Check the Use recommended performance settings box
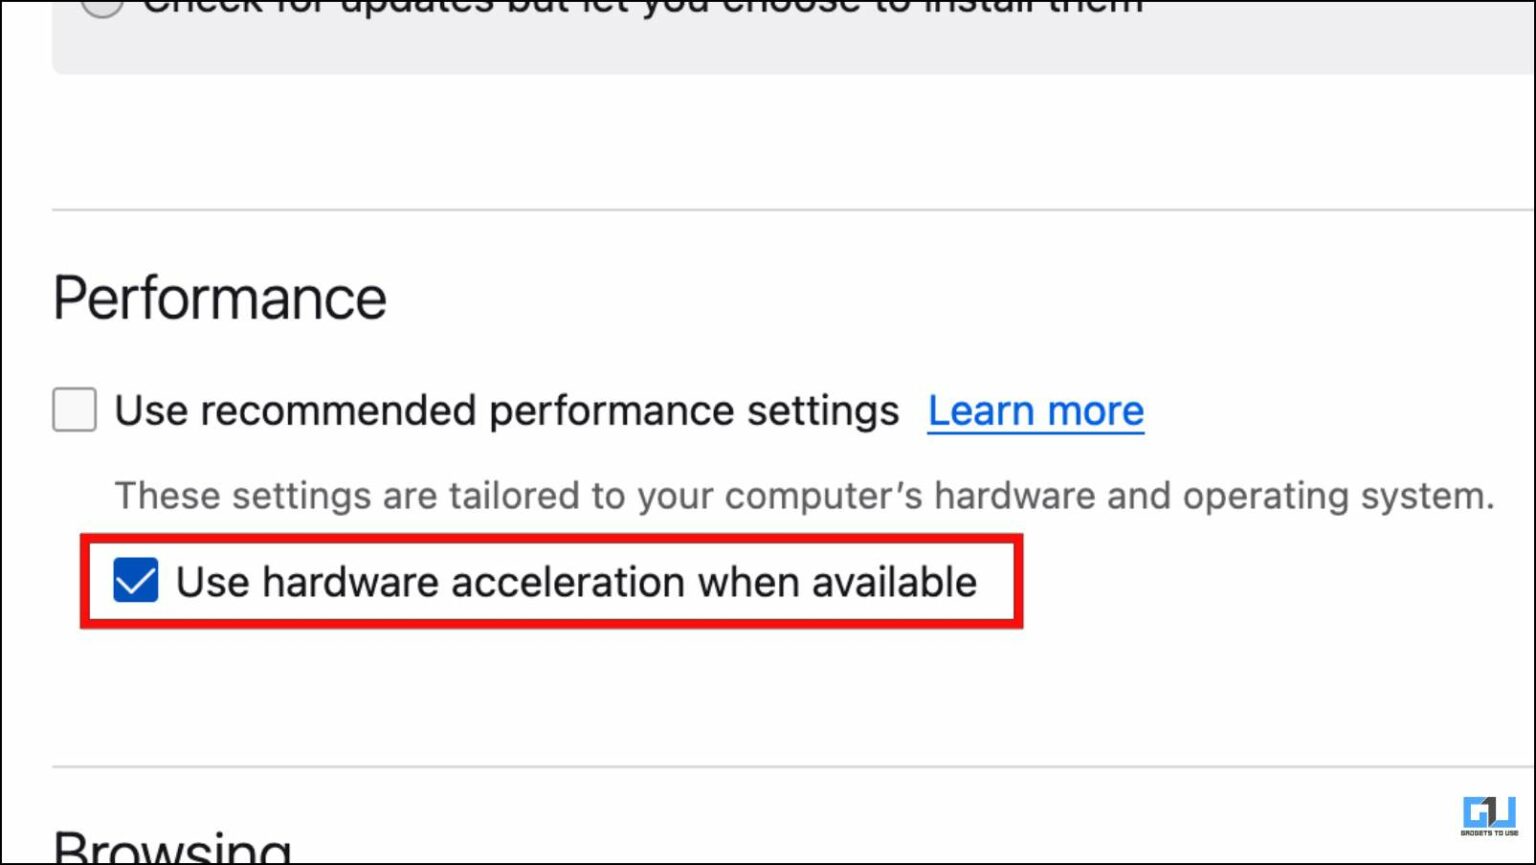 point(74,410)
